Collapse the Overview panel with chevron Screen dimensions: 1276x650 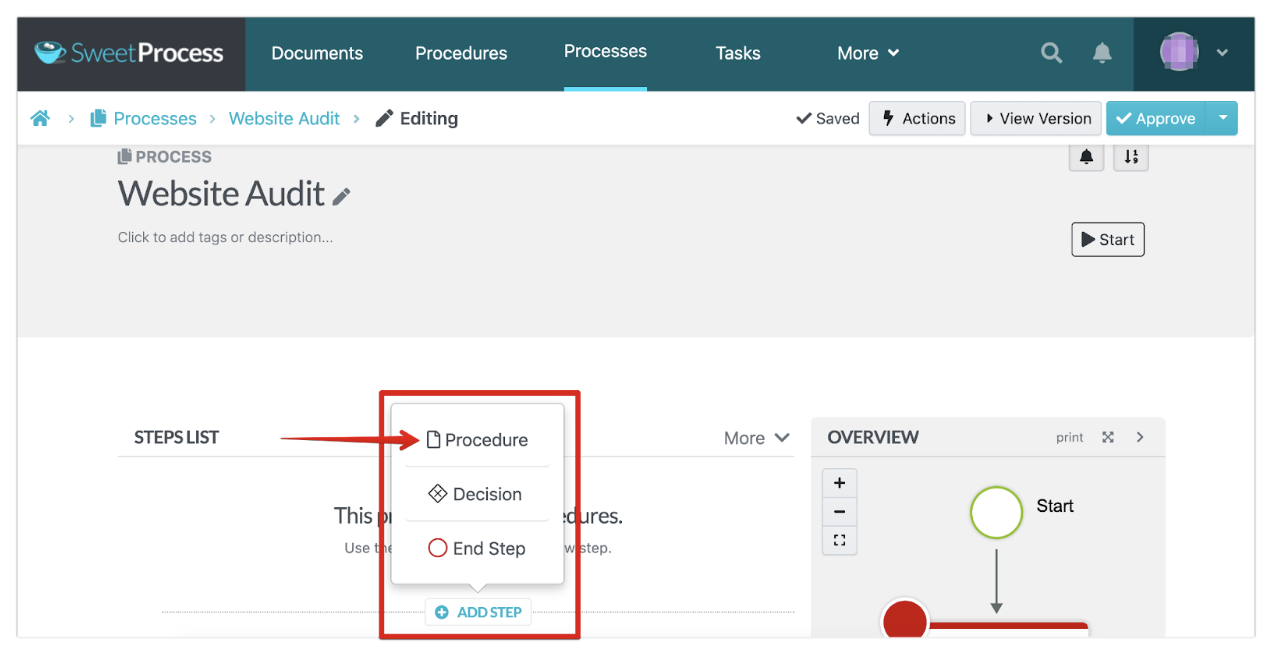(x=1140, y=437)
